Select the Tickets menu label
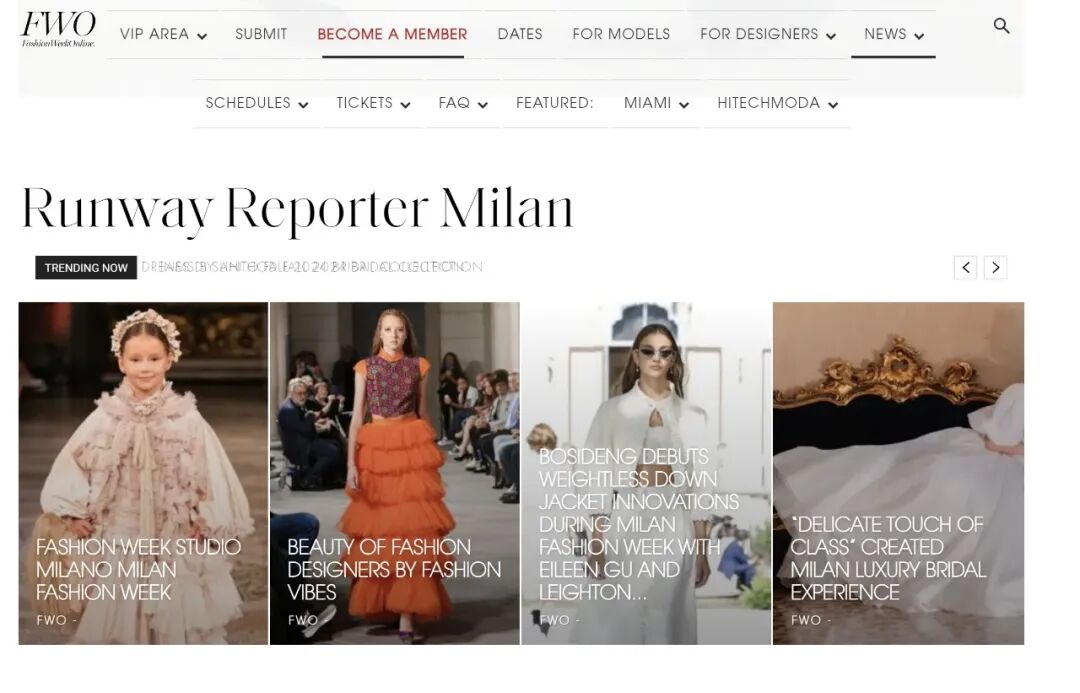The width and height of the screenshot is (1080, 693). [364, 103]
